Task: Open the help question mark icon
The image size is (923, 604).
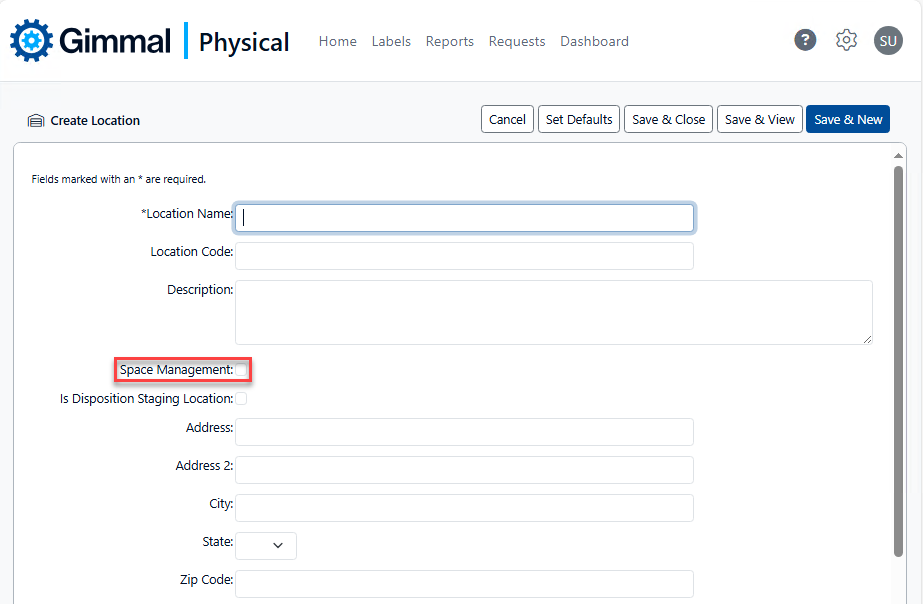Action: click(x=805, y=40)
